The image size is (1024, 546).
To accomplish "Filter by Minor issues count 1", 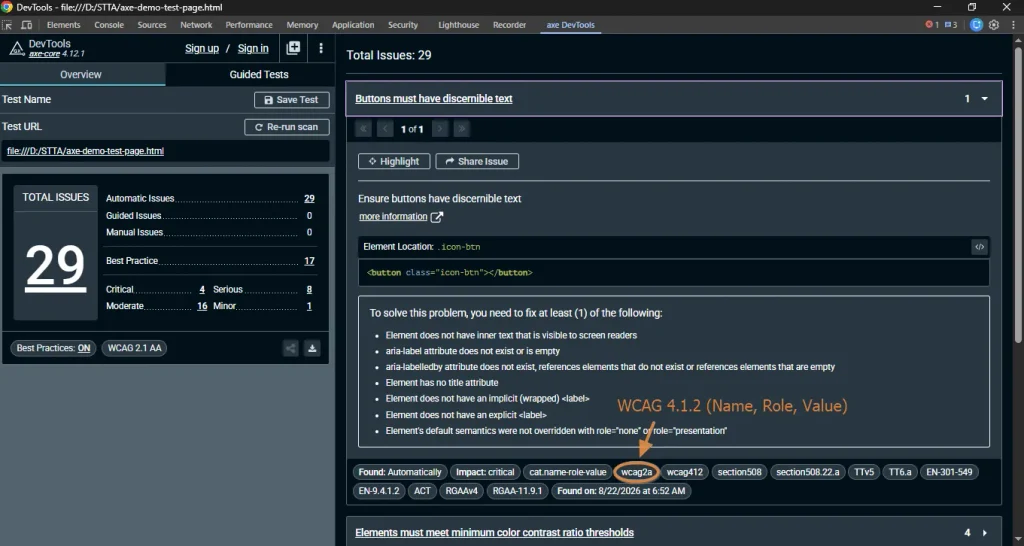I will (309, 306).
